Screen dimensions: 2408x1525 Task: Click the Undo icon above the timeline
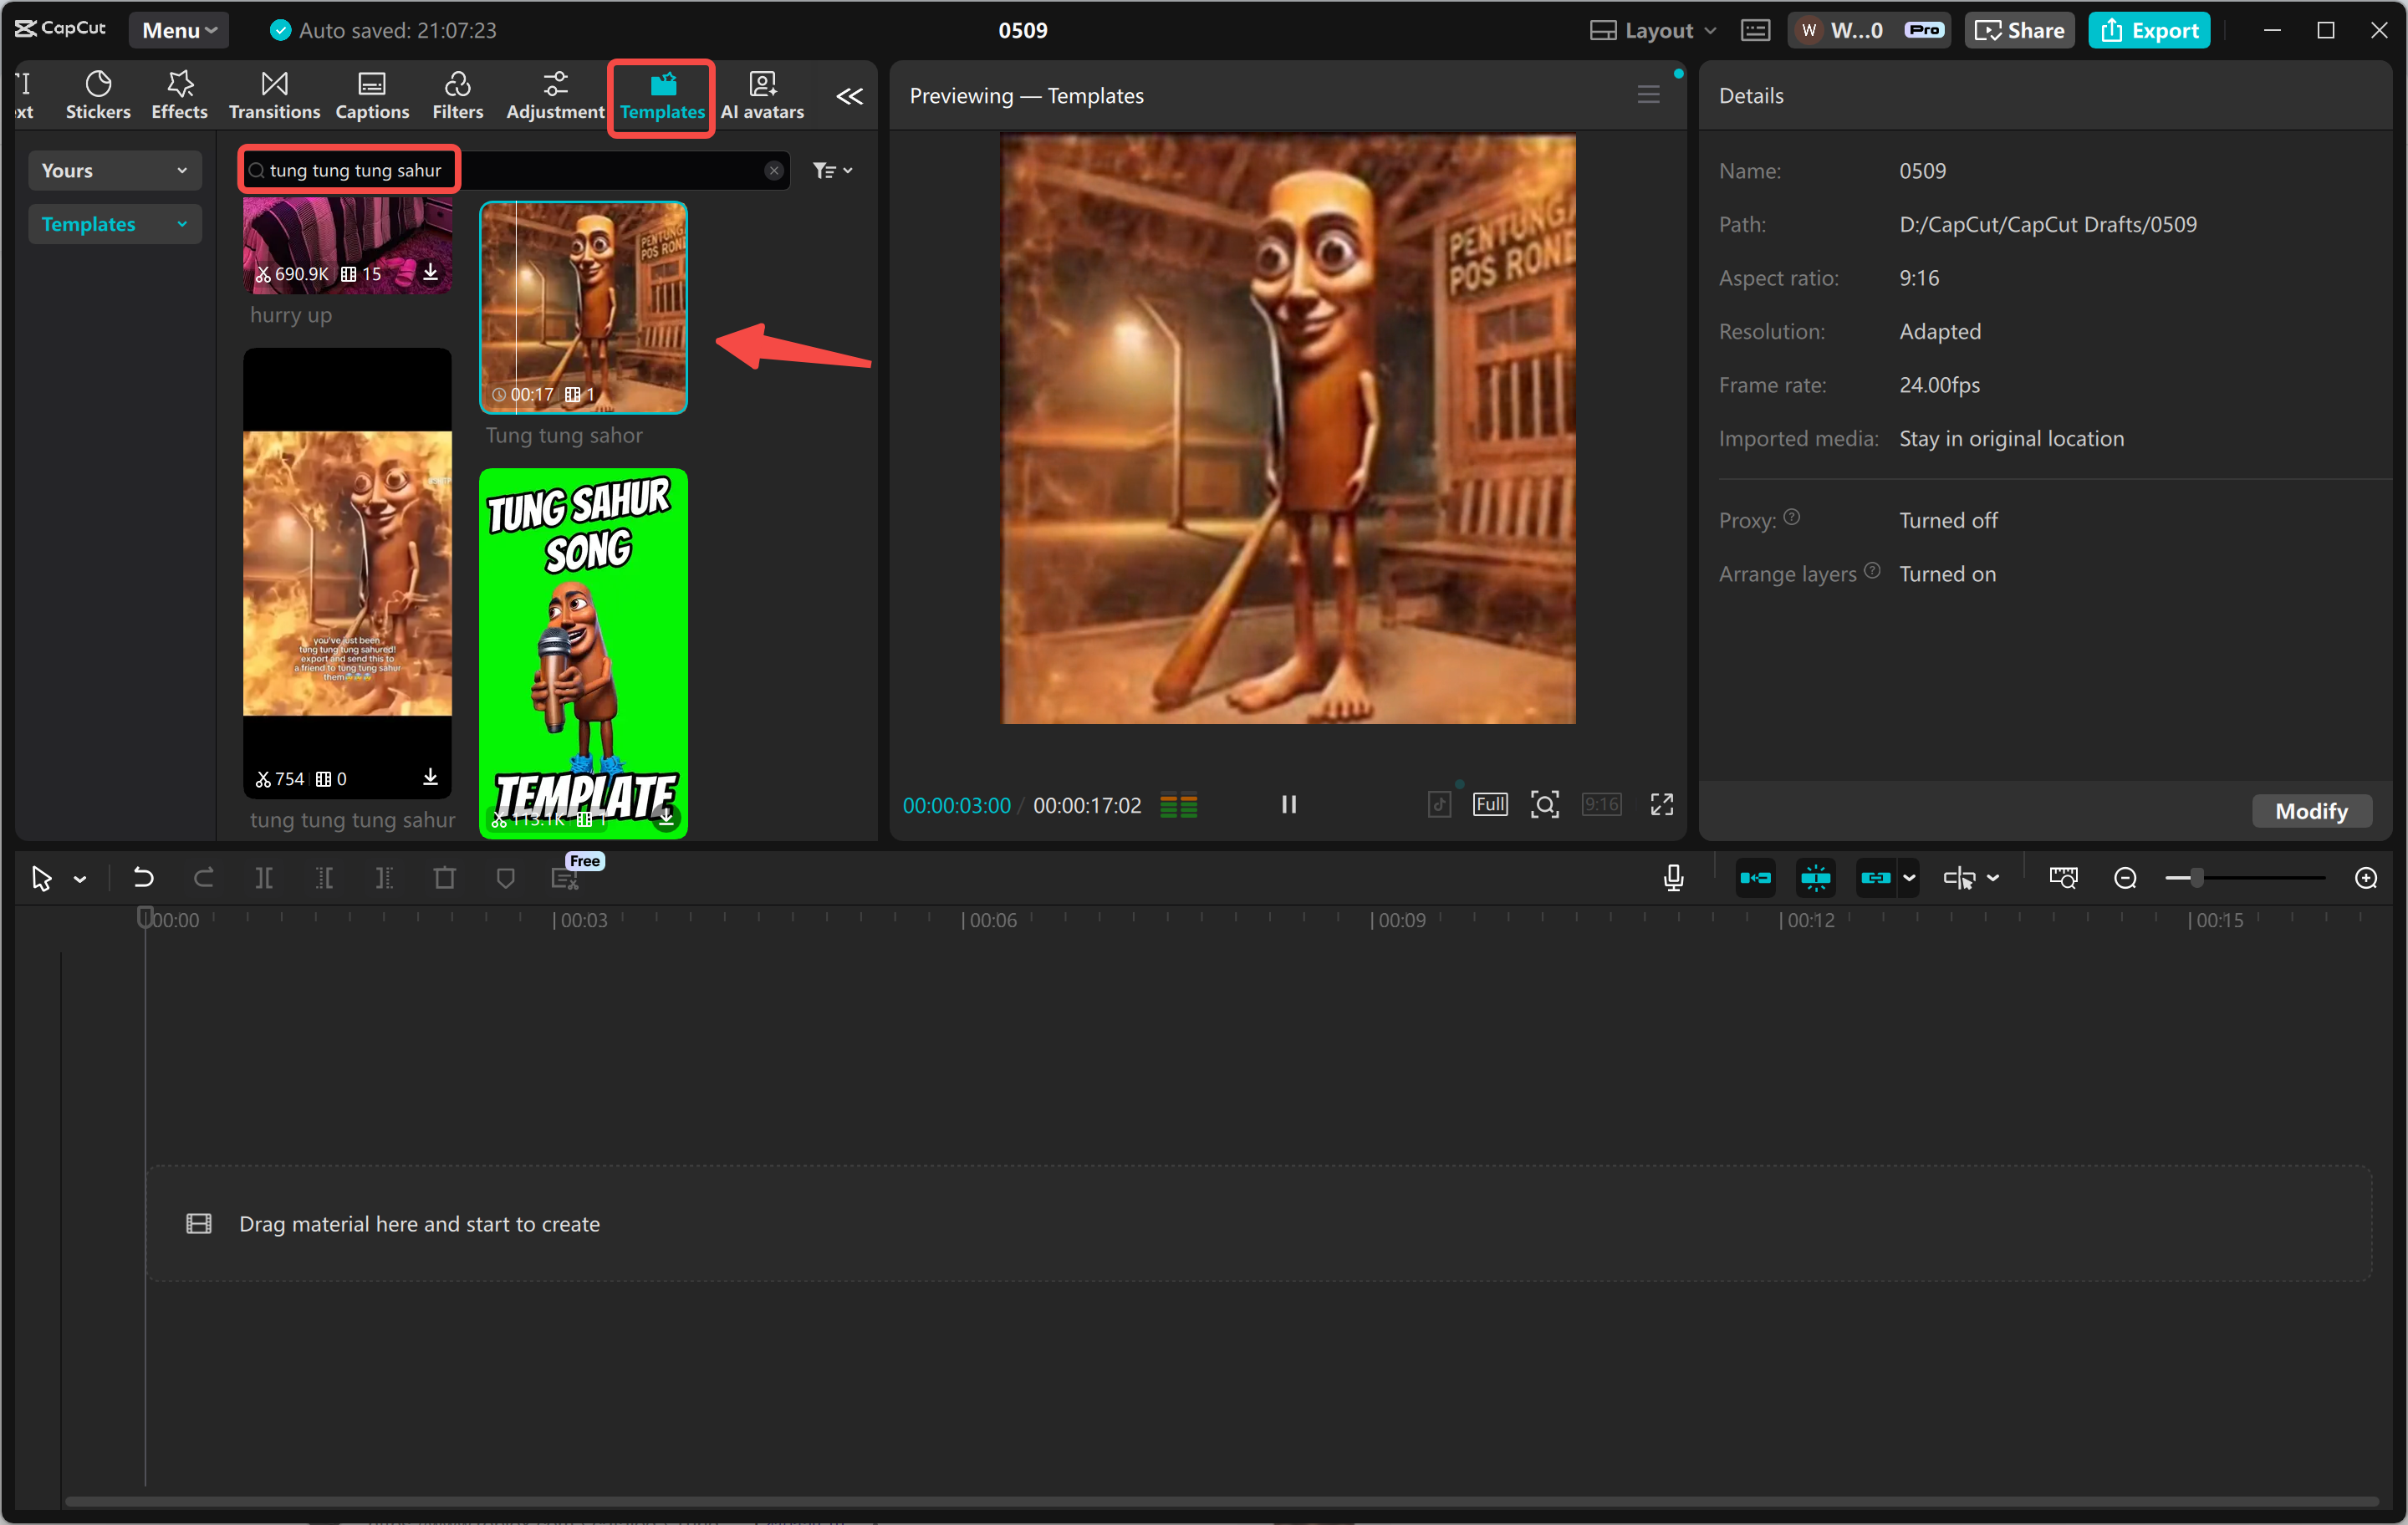click(x=143, y=877)
